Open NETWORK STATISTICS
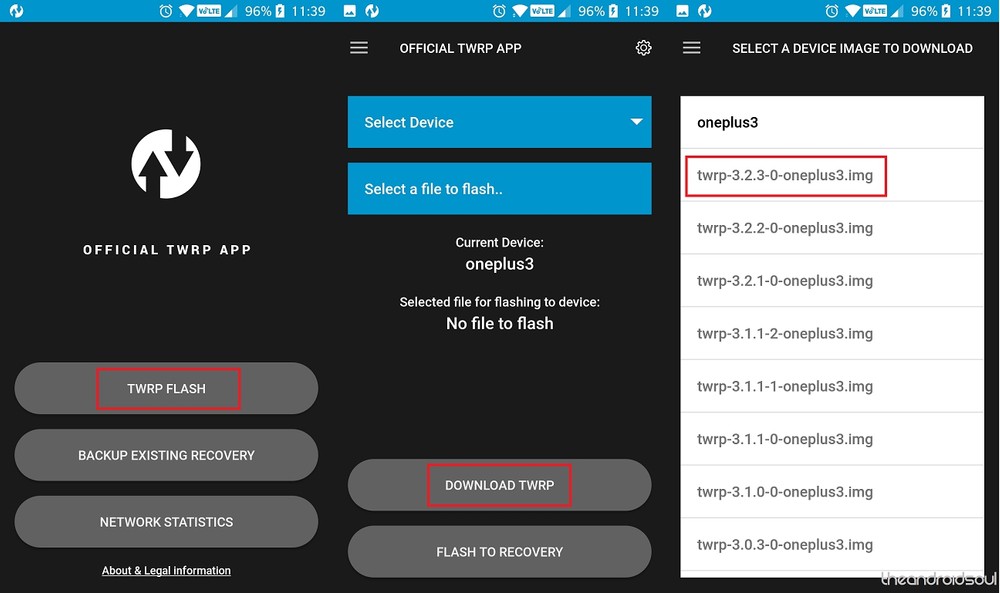Viewport: 1000px width, 593px height. (x=166, y=522)
